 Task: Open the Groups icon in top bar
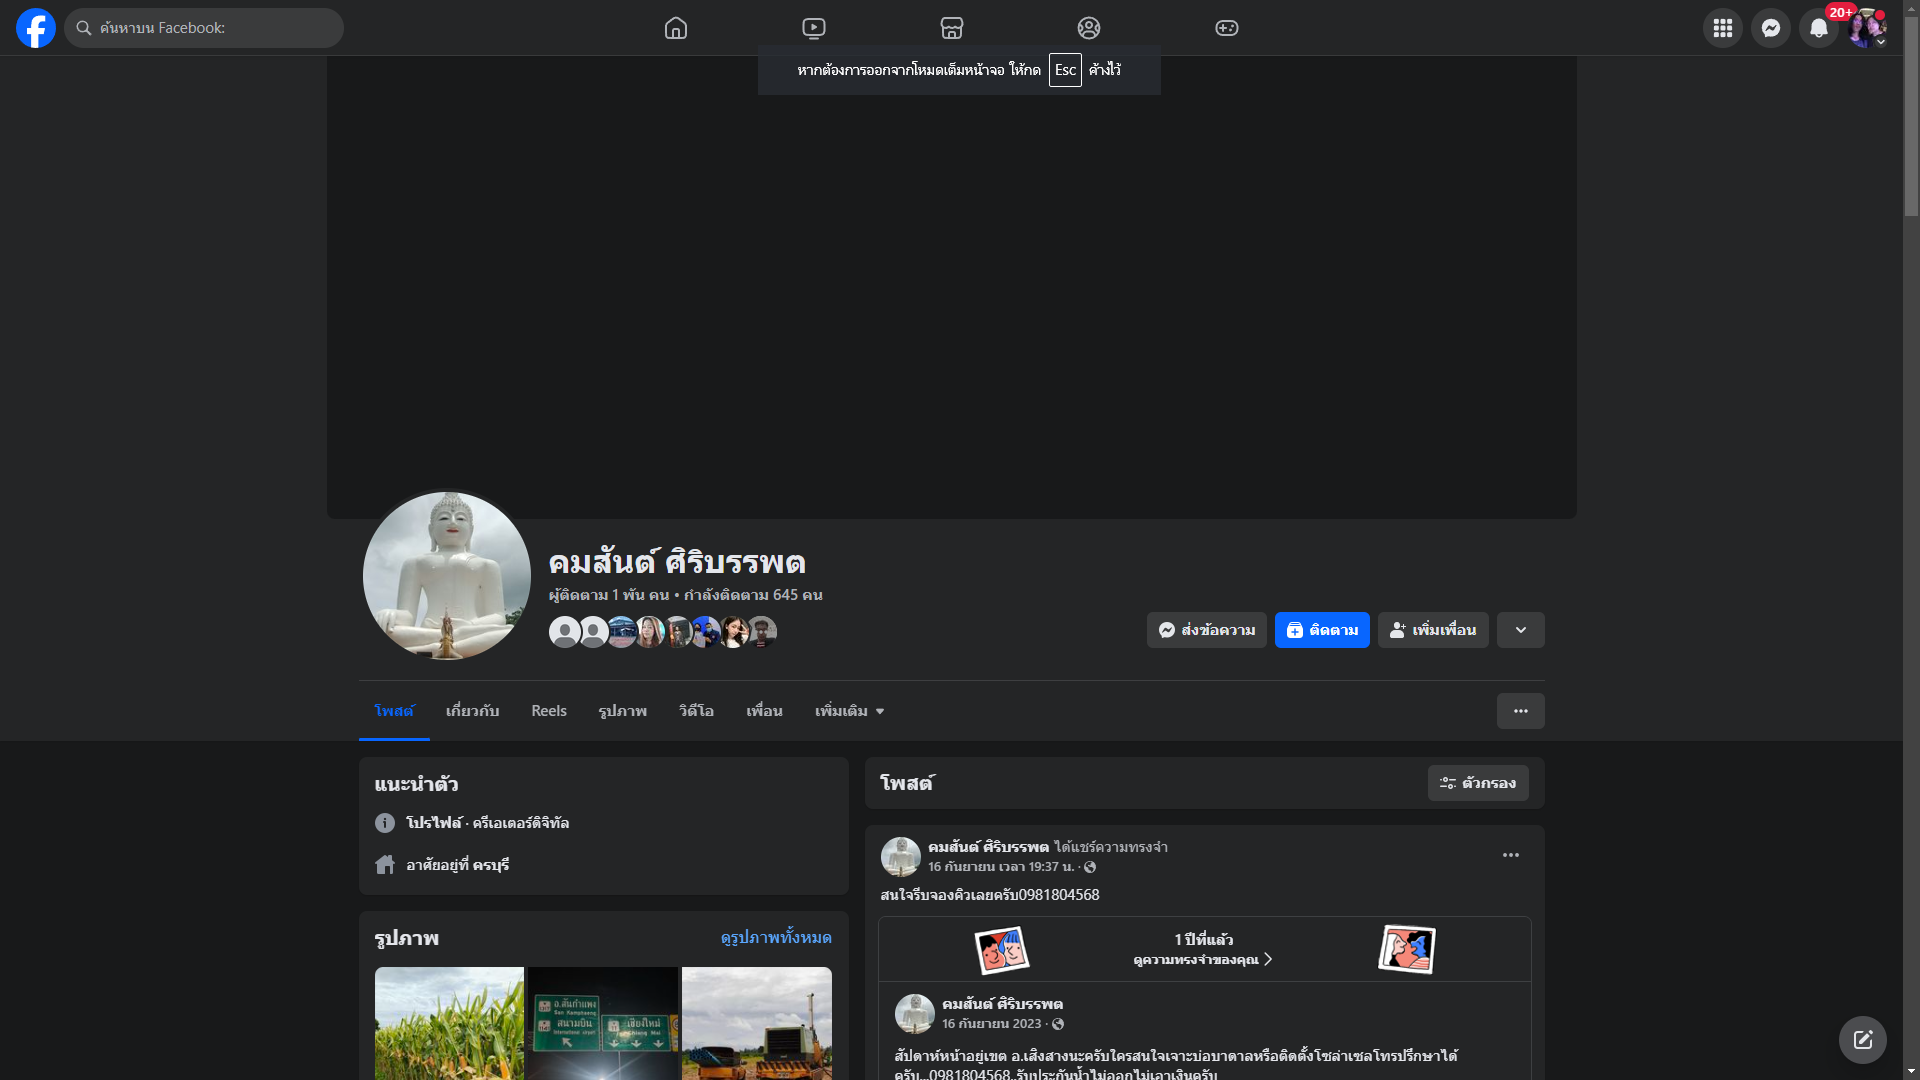tap(1089, 28)
